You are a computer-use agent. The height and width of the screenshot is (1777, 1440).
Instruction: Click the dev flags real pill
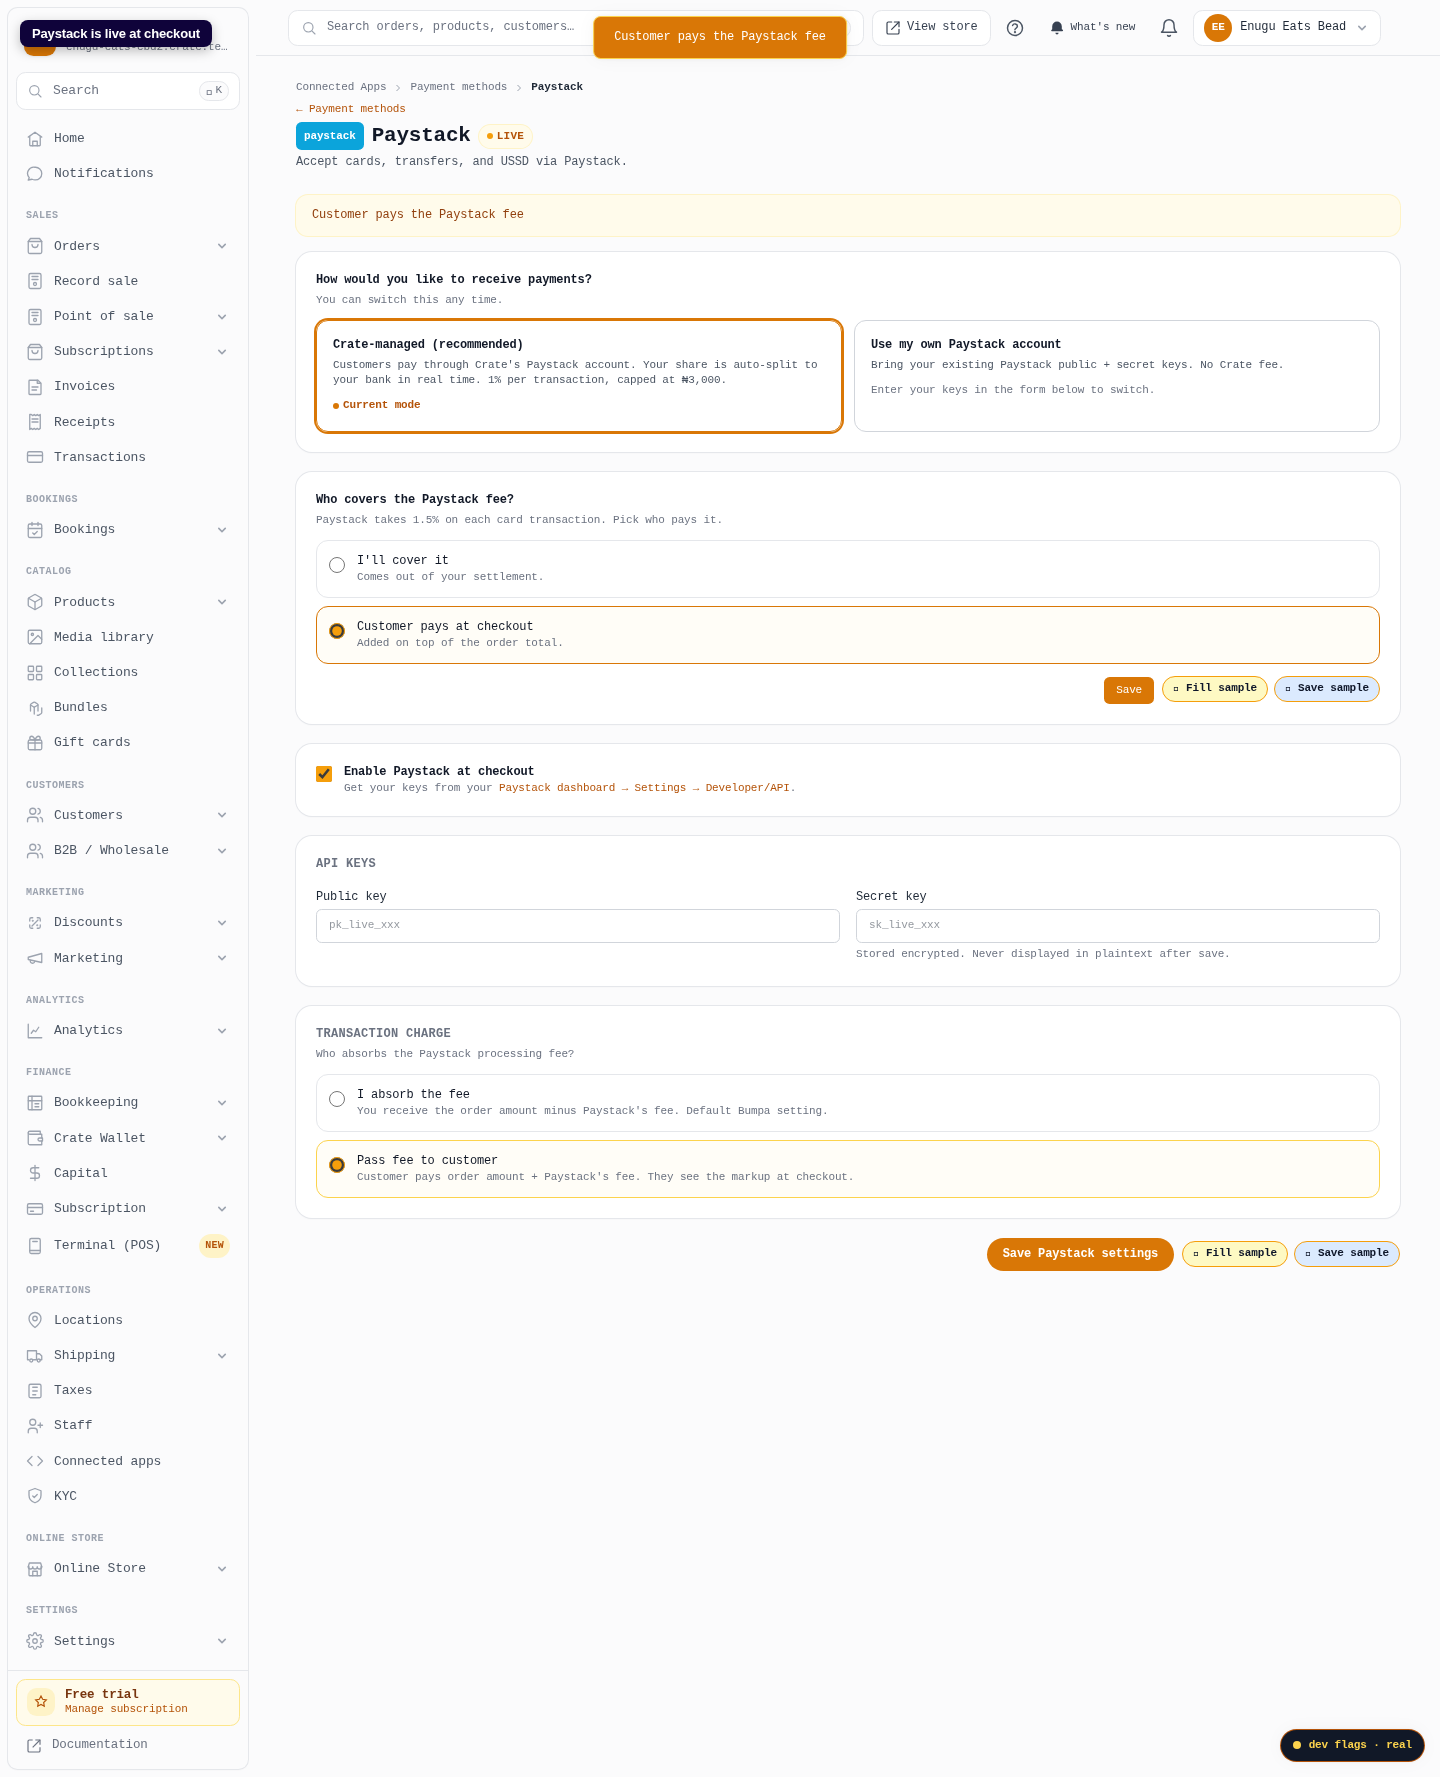[x=1352, y=1745]
